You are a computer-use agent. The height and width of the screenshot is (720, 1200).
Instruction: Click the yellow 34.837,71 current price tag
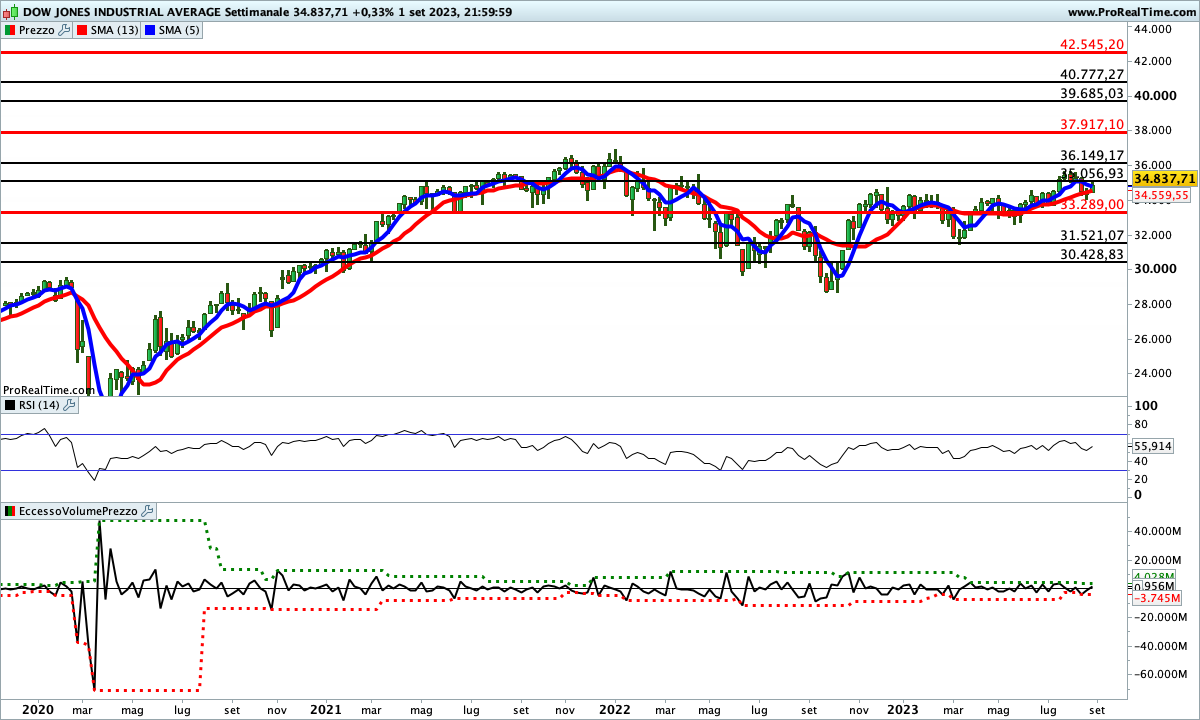coord(1164,177)
